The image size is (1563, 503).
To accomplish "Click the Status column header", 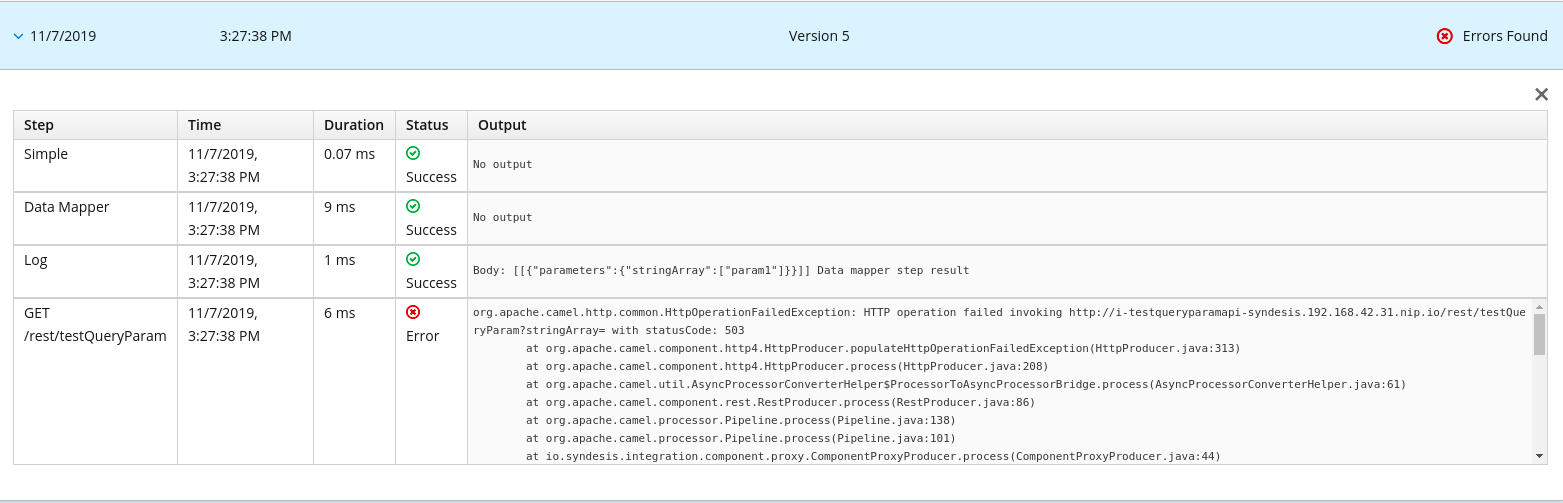I will click(x=427, y=125).
